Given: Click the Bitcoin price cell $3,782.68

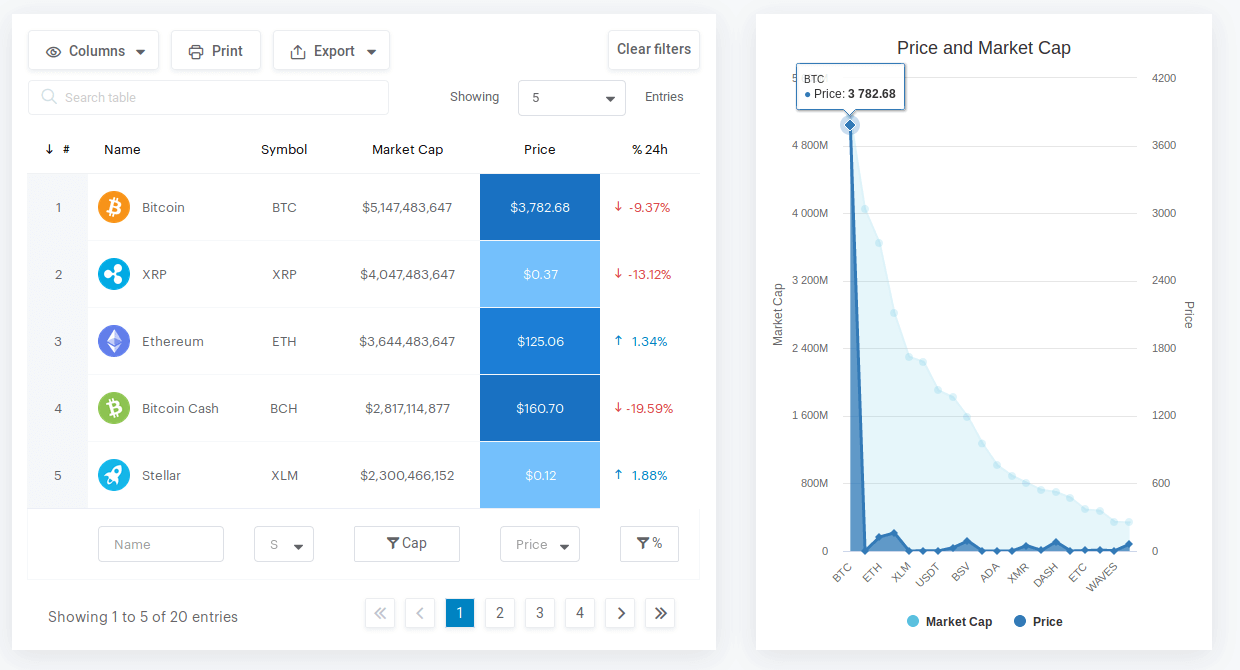Looking at the screenshot, I should (540, 207).
